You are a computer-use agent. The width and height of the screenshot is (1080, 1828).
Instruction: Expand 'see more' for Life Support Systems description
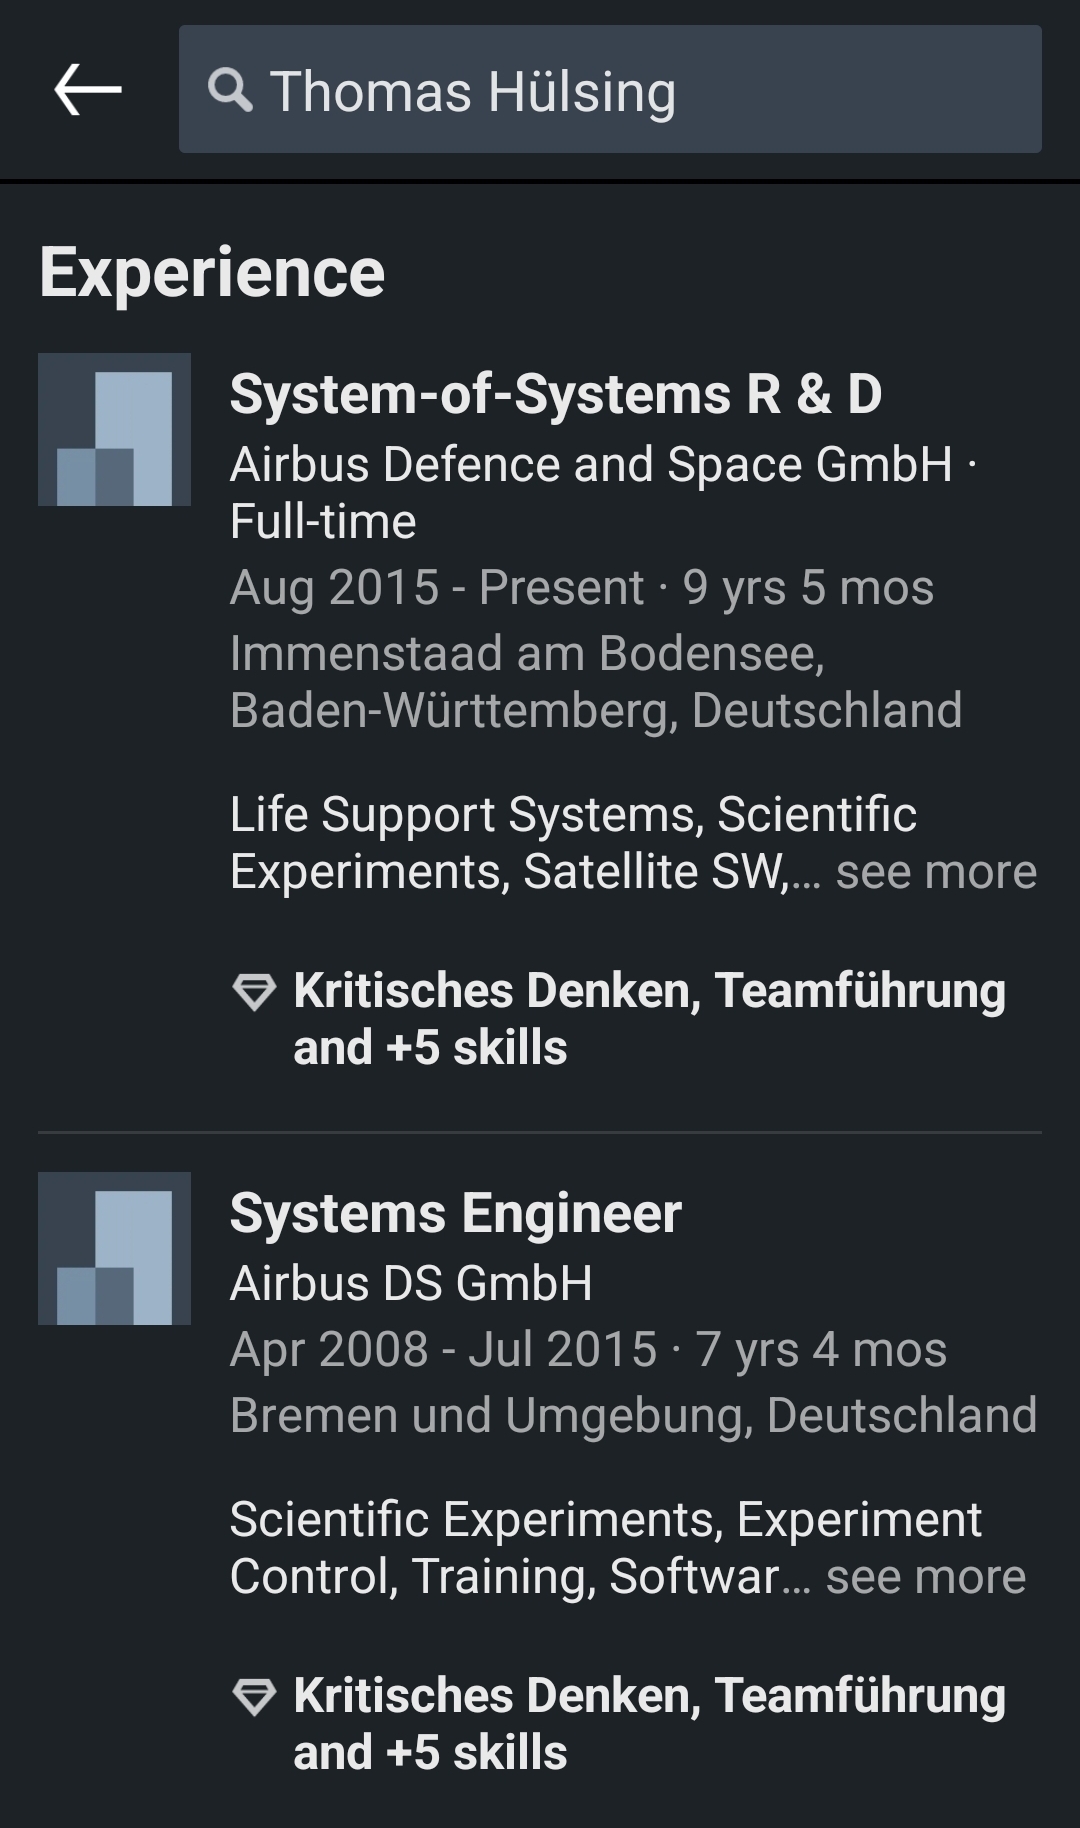tap(936, 872)
